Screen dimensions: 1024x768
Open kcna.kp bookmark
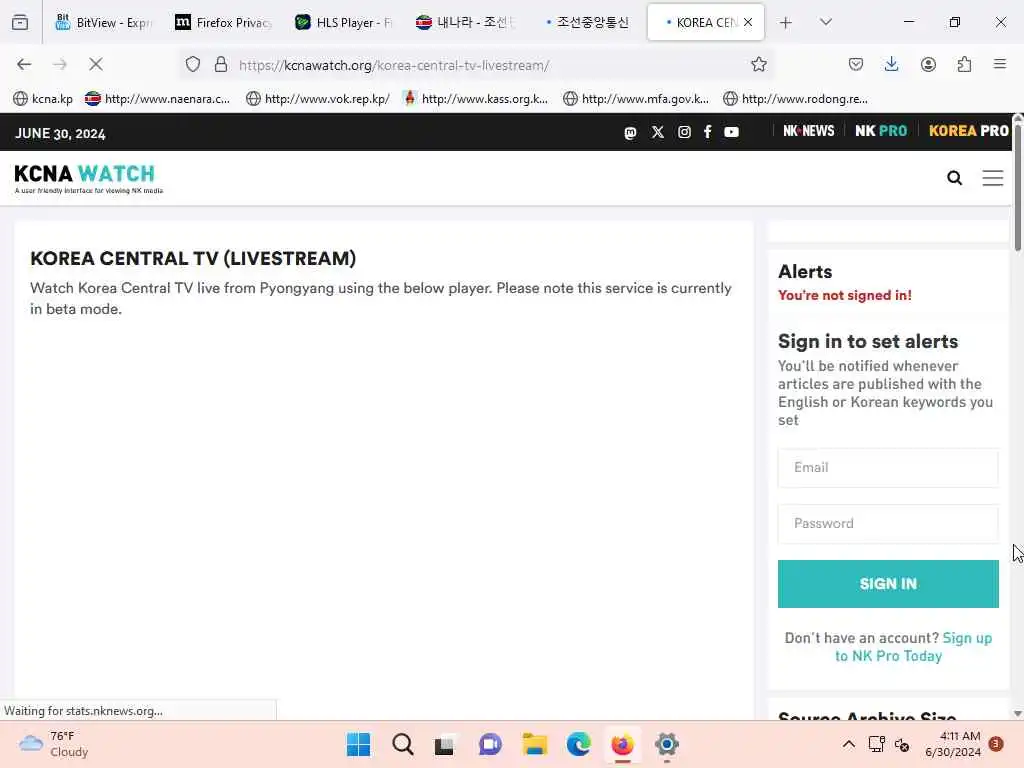(x=43, y=99)
